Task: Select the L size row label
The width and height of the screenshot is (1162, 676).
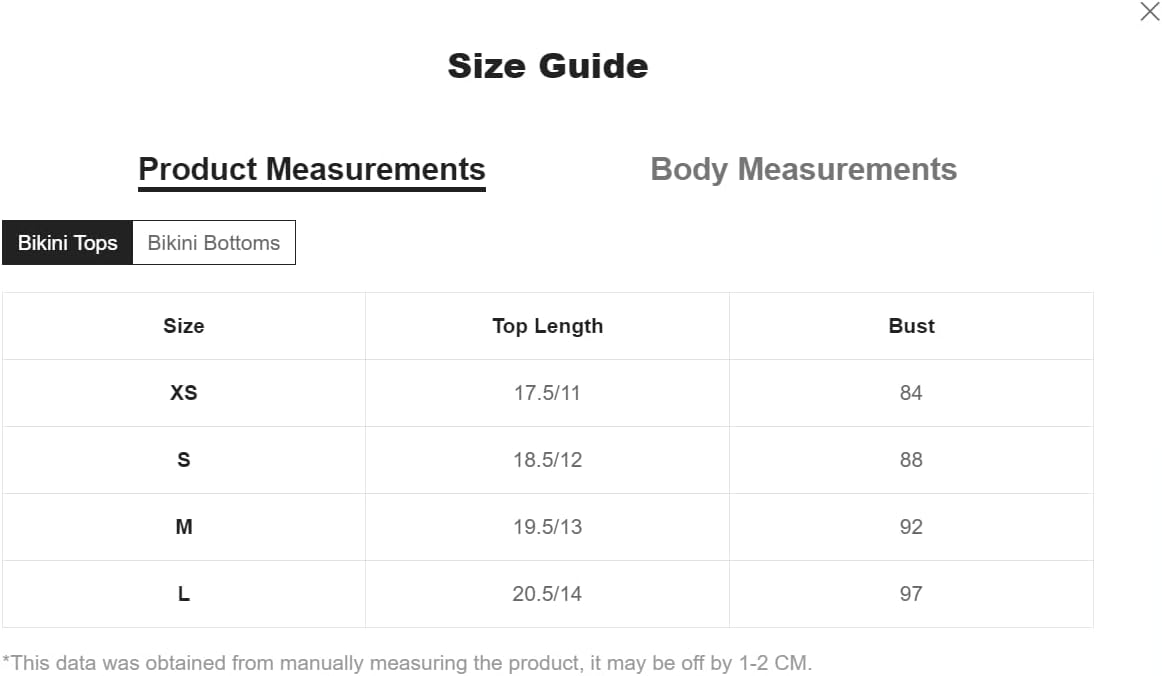Action: tap(184, 594)
